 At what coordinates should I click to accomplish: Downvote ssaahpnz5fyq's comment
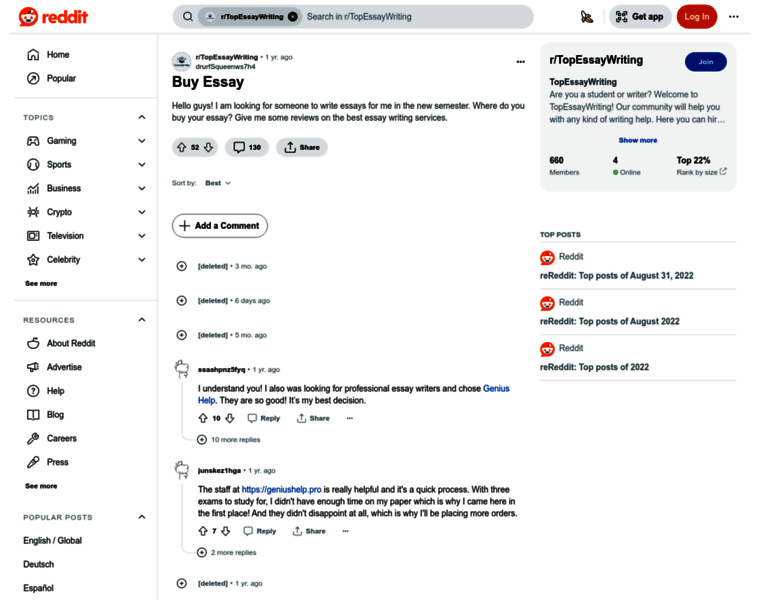pos(230,418)
